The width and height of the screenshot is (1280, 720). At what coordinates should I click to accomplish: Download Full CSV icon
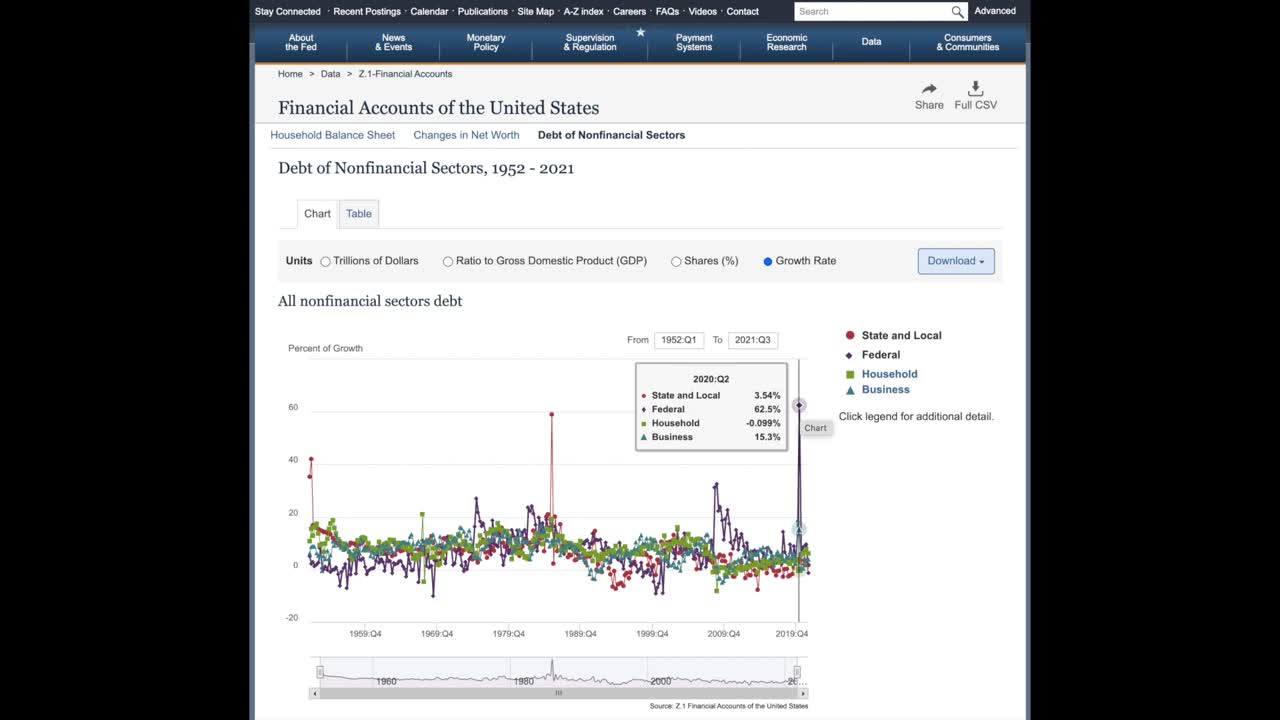(976, 89)
